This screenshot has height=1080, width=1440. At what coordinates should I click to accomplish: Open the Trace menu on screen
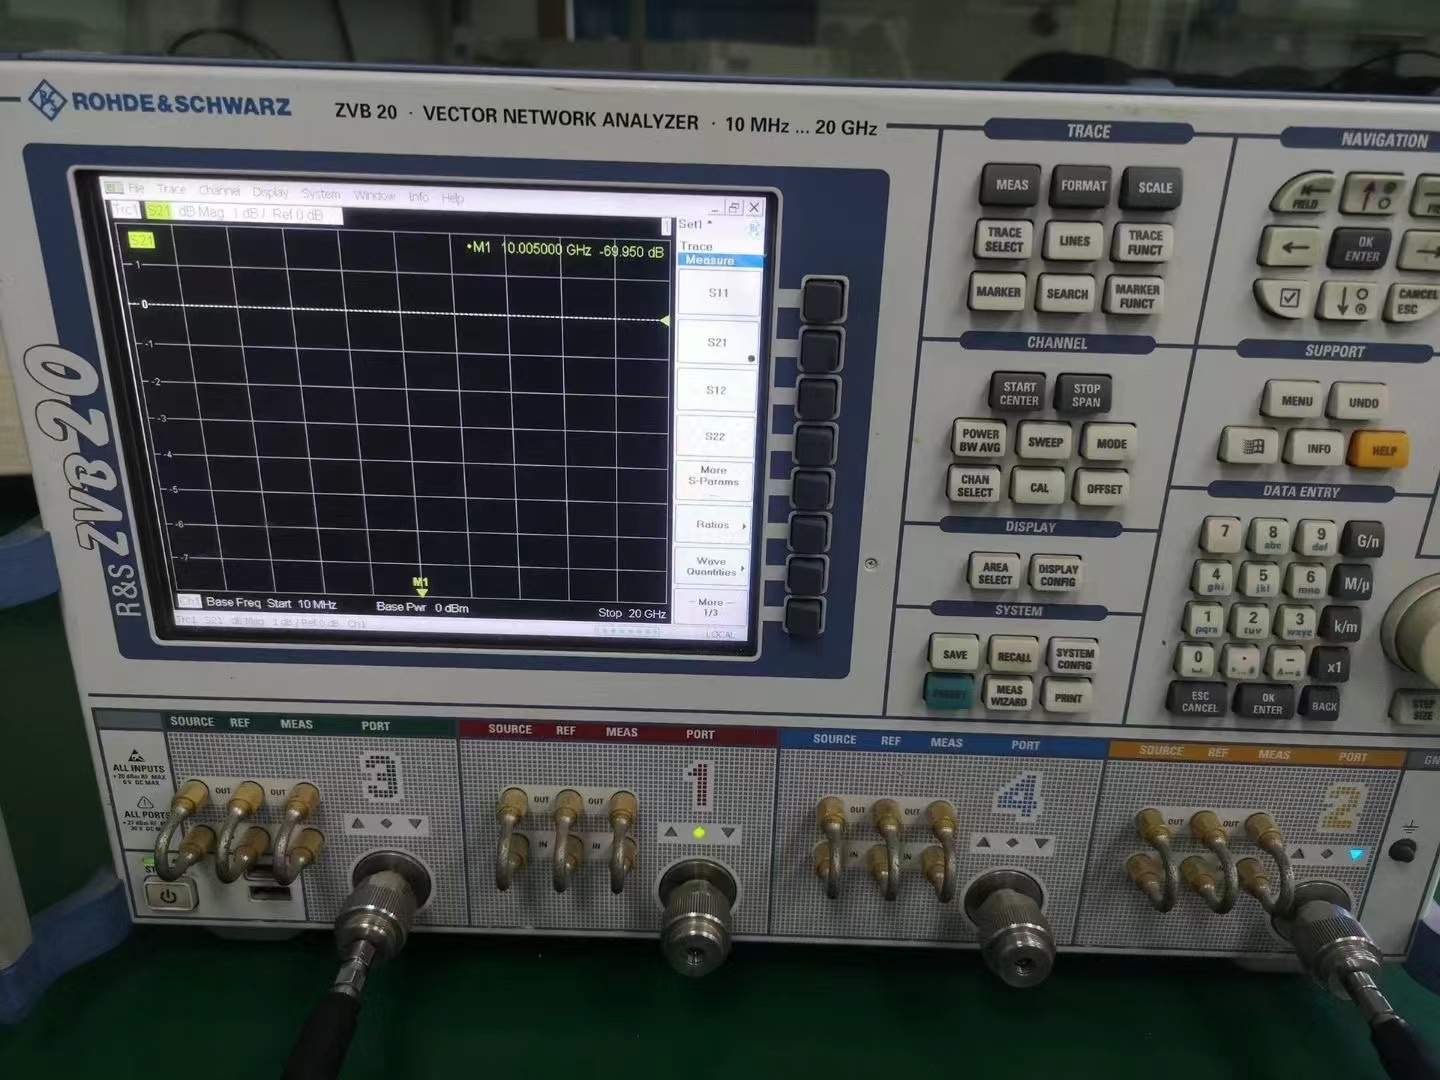(x=171, y=189)
